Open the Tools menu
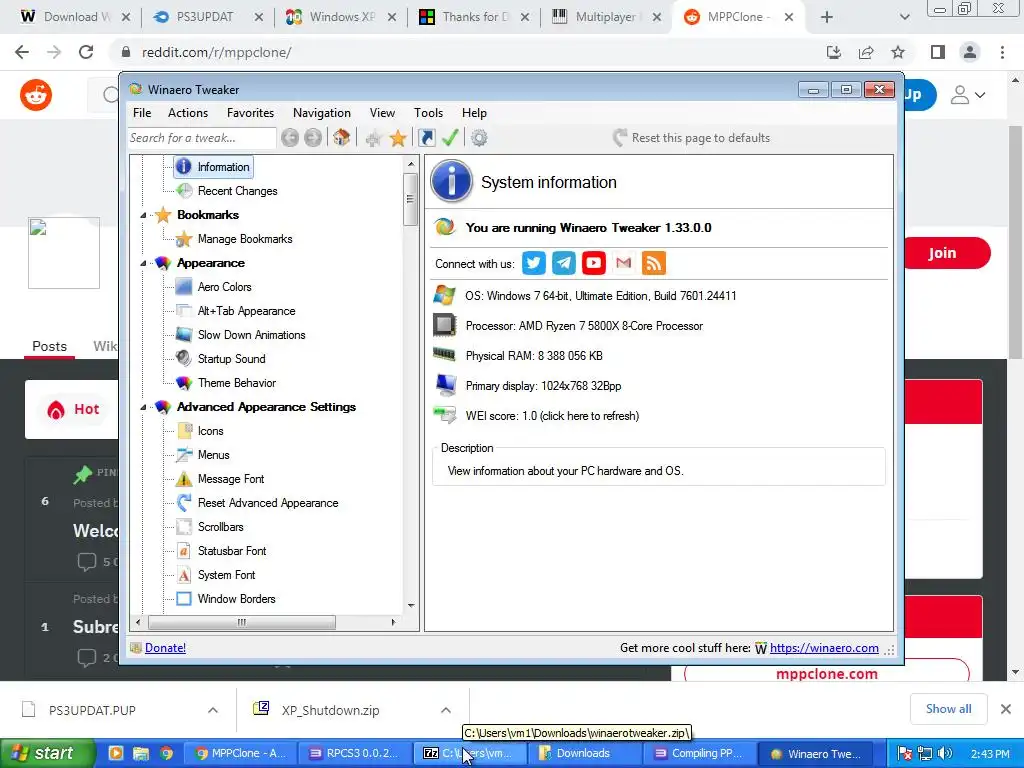The image size is (1024, 768). tap(428, 113)
